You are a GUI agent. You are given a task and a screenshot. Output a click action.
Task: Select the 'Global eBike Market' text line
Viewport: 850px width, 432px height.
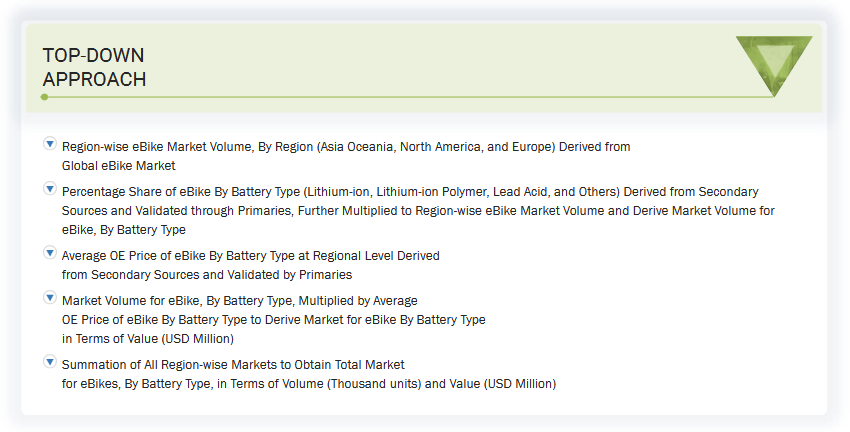point(118,165)
